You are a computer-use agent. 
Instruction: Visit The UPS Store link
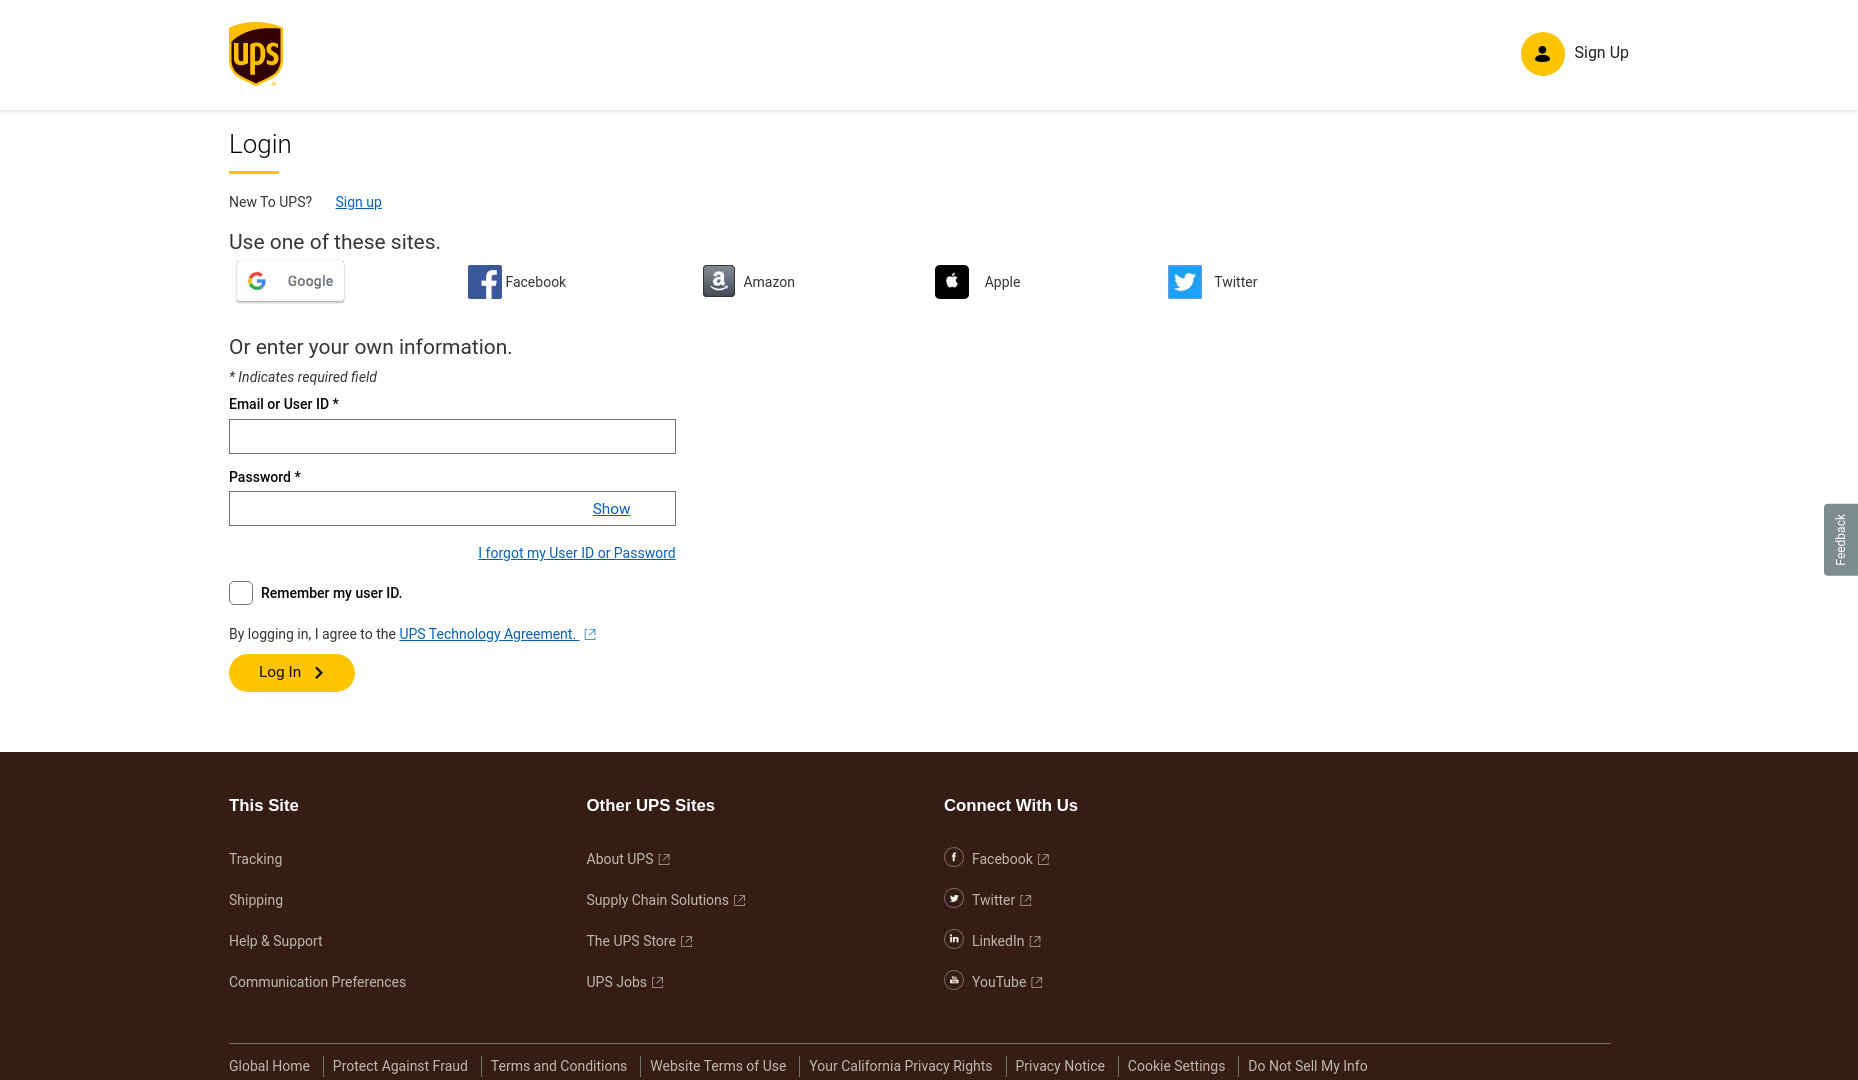pyautogui.click(x=631, y=941)
